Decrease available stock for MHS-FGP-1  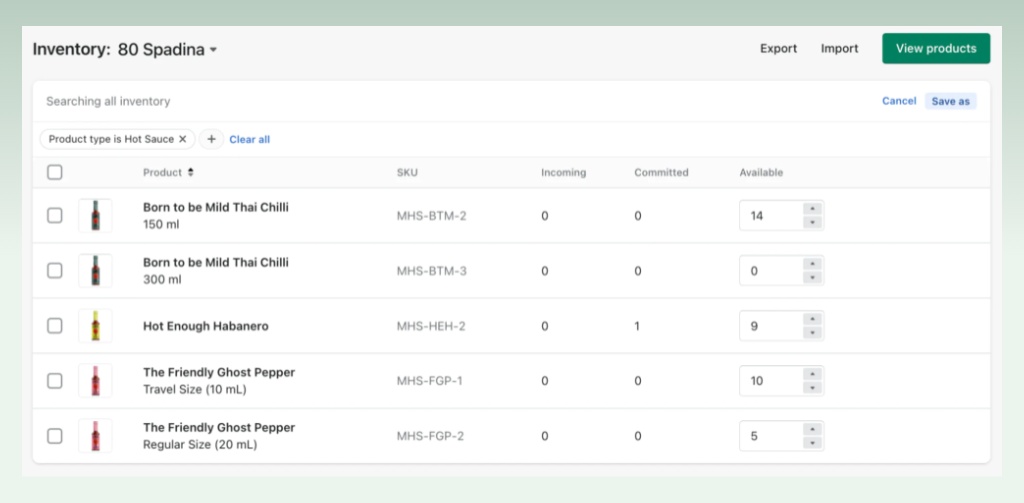tap(812, 388)
